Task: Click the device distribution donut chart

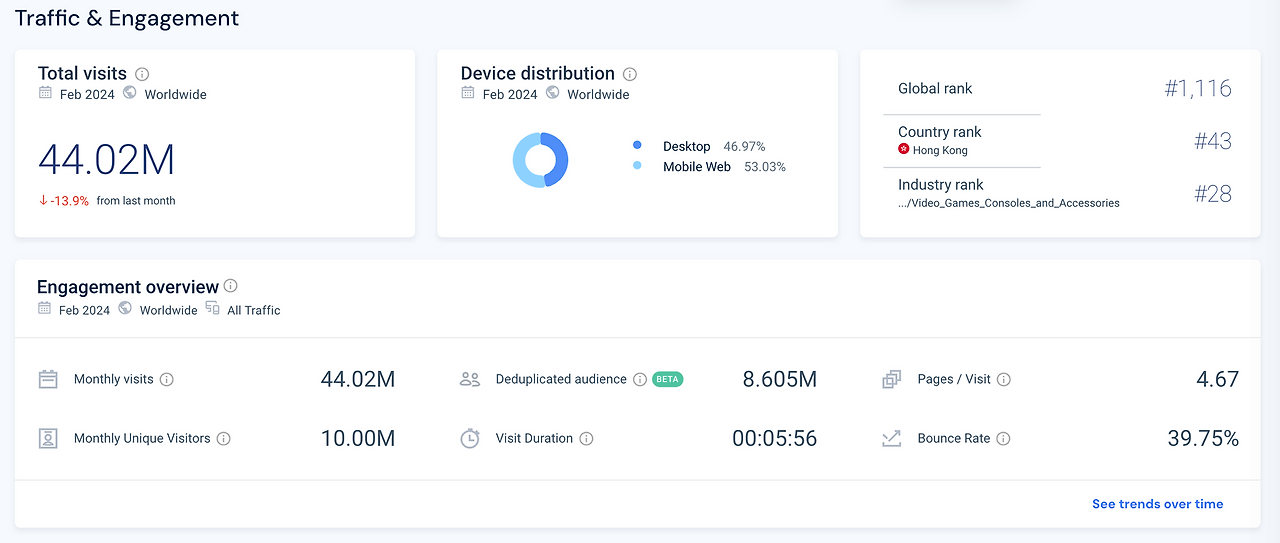Action: (541, 160)
